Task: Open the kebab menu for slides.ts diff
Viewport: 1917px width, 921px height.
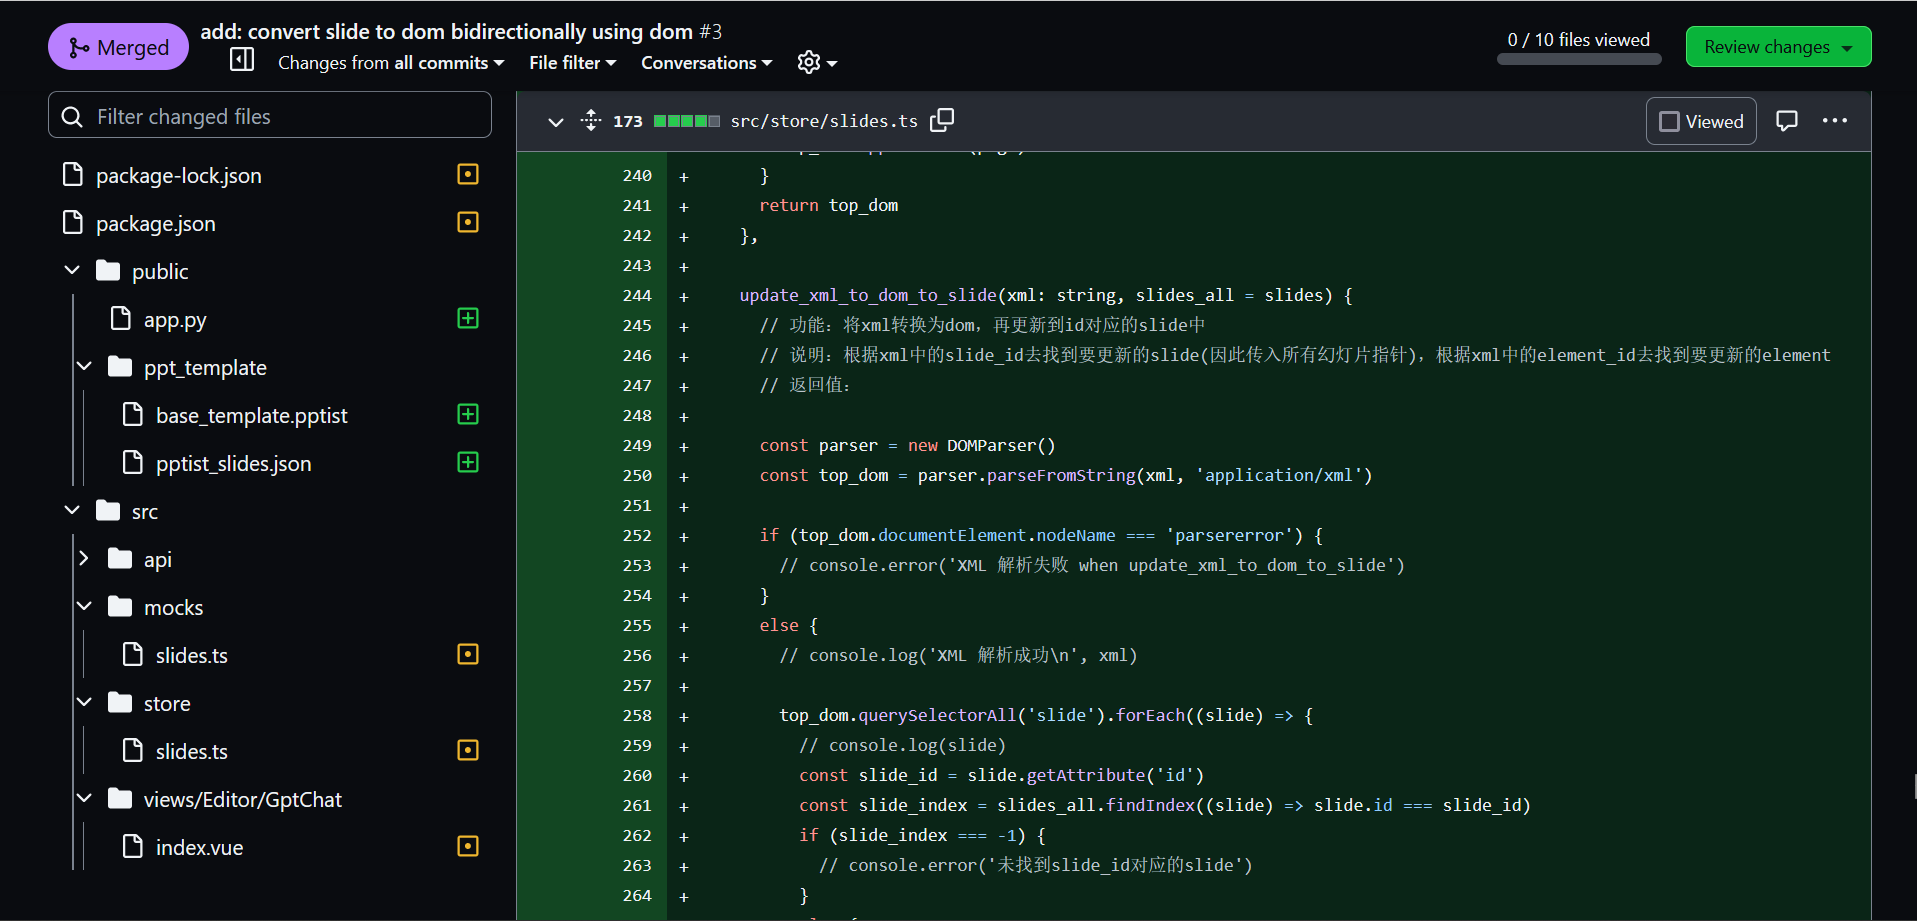Action: [x=1835, y=120]
